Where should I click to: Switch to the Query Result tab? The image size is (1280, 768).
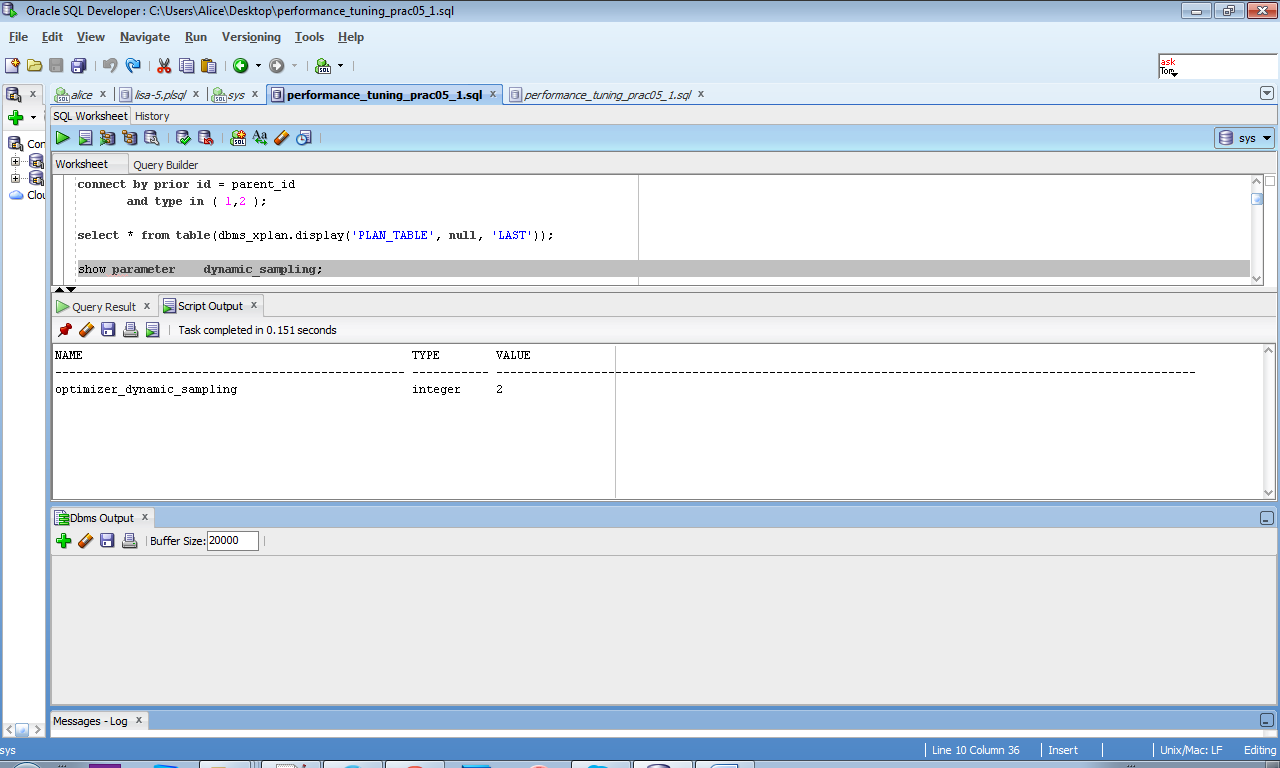coord(104,307)
